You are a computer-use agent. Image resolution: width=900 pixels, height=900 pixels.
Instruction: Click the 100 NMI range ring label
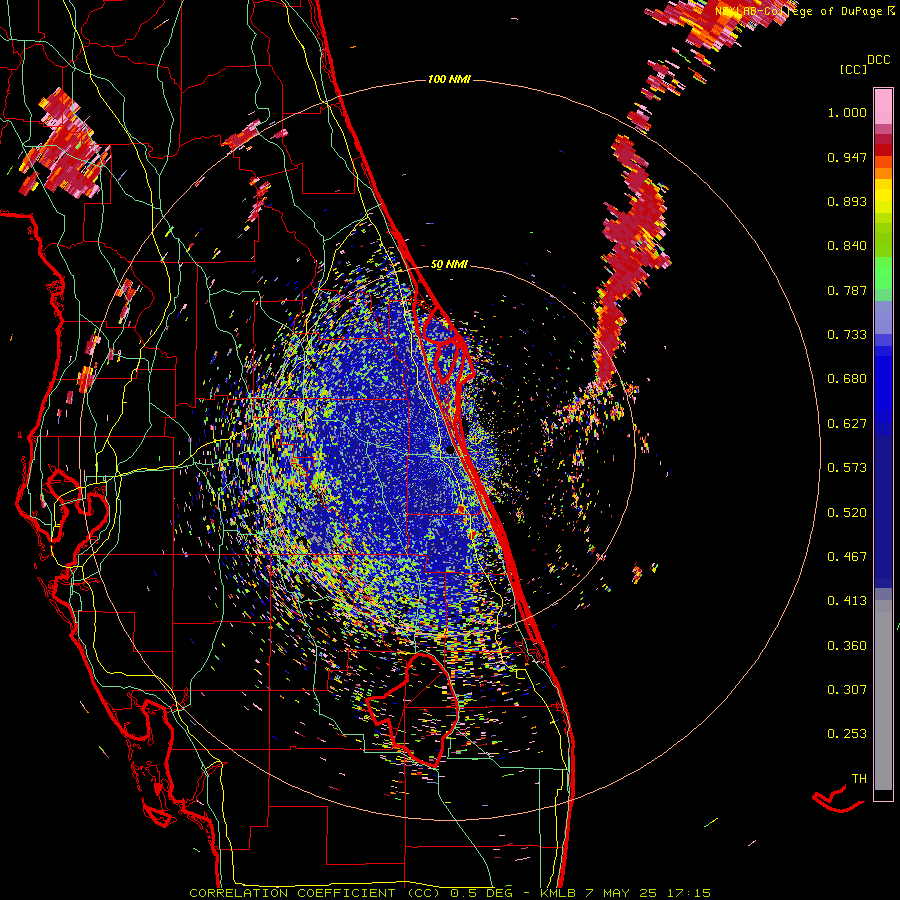pos(449,79)
